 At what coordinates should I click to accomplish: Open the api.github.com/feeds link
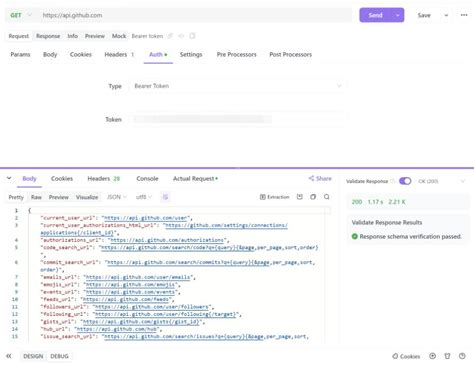point(126,299)
